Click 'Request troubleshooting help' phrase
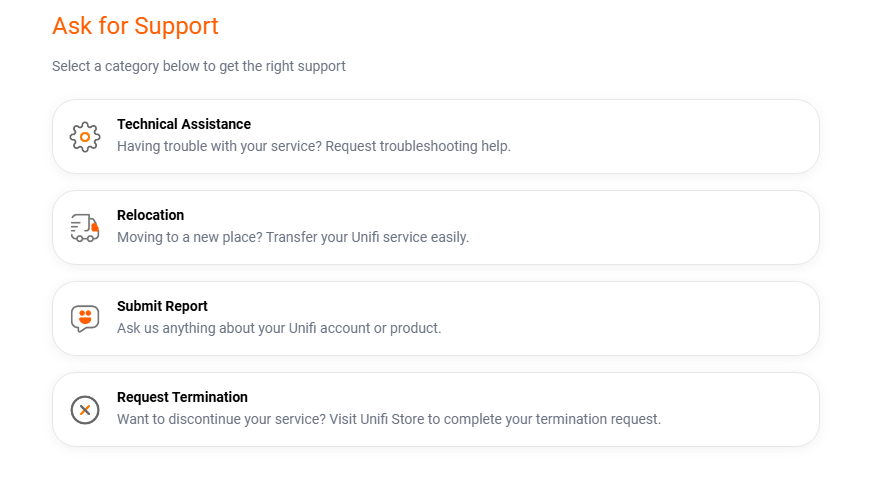The width and height of the screenshot is (871, 480). [x=418, y=146]
